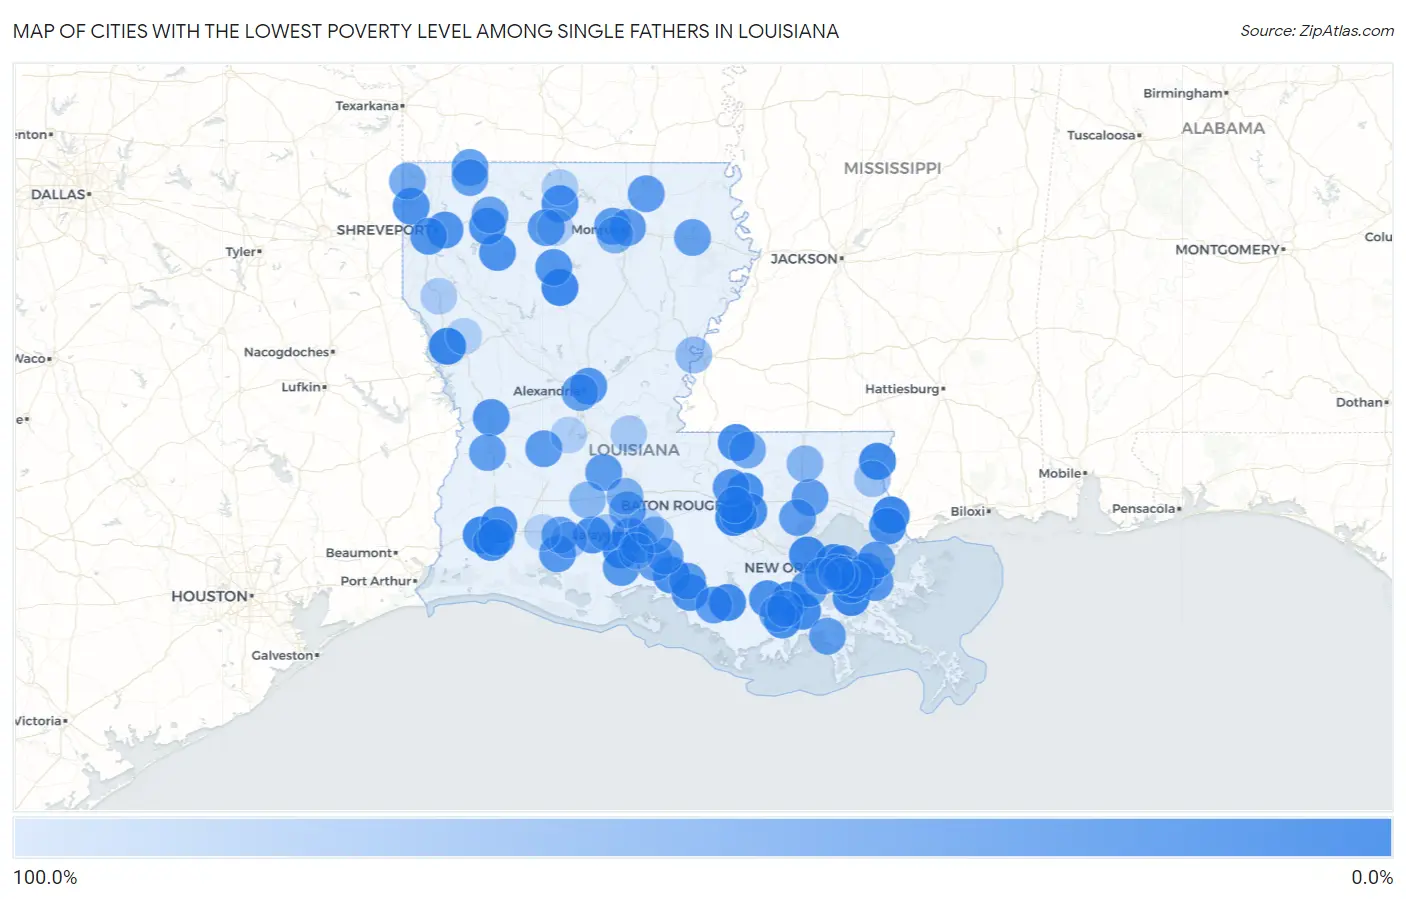
Task: Click the Tuscaloosa label
Action: pyautogui.click(x=1103, y=135)
